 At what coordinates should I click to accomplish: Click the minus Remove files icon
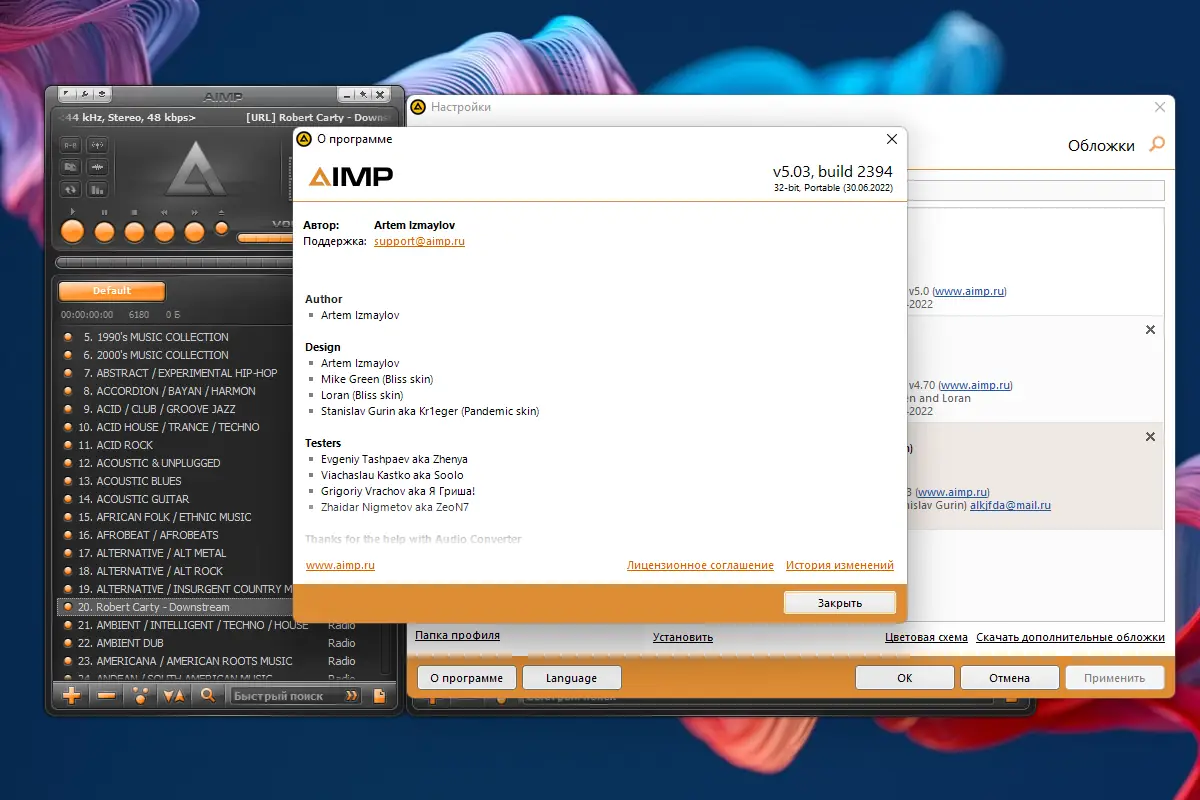106,696
